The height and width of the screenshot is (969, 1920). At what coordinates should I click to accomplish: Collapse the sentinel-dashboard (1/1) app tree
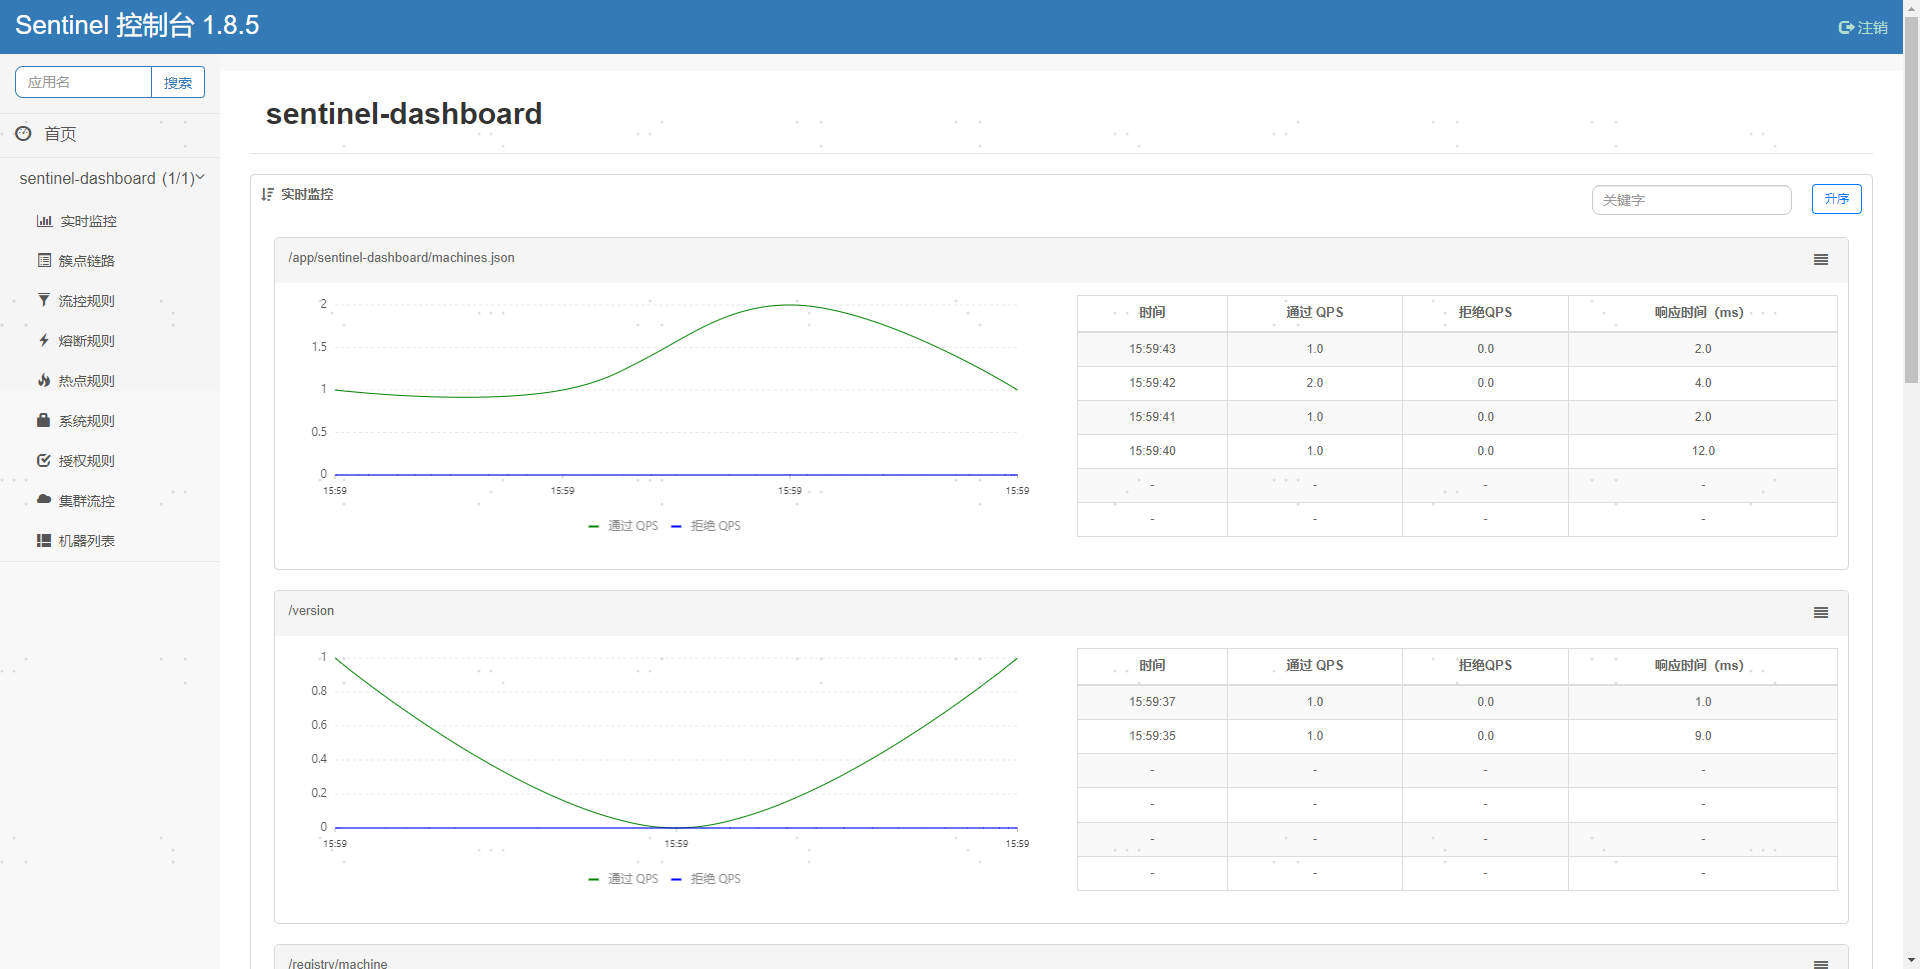coord(111,178)
